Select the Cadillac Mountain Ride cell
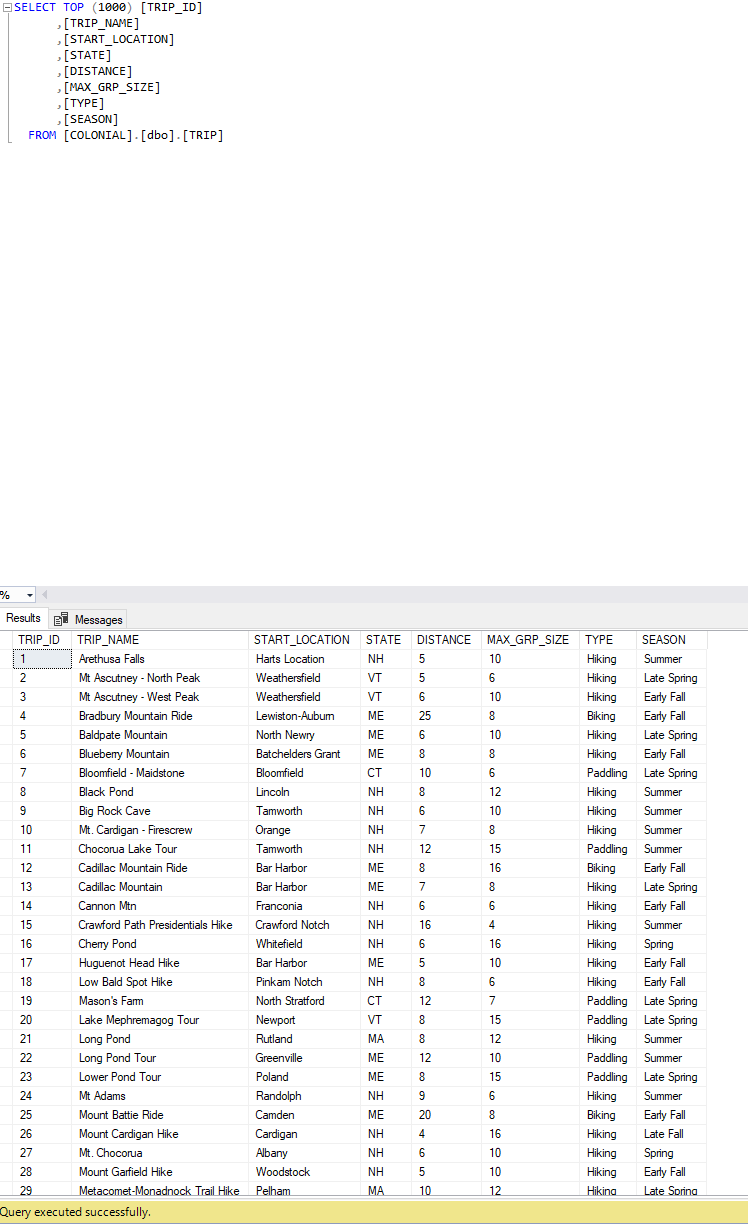Viewport: 748px width, 1224px height. [x=161, y=868]
